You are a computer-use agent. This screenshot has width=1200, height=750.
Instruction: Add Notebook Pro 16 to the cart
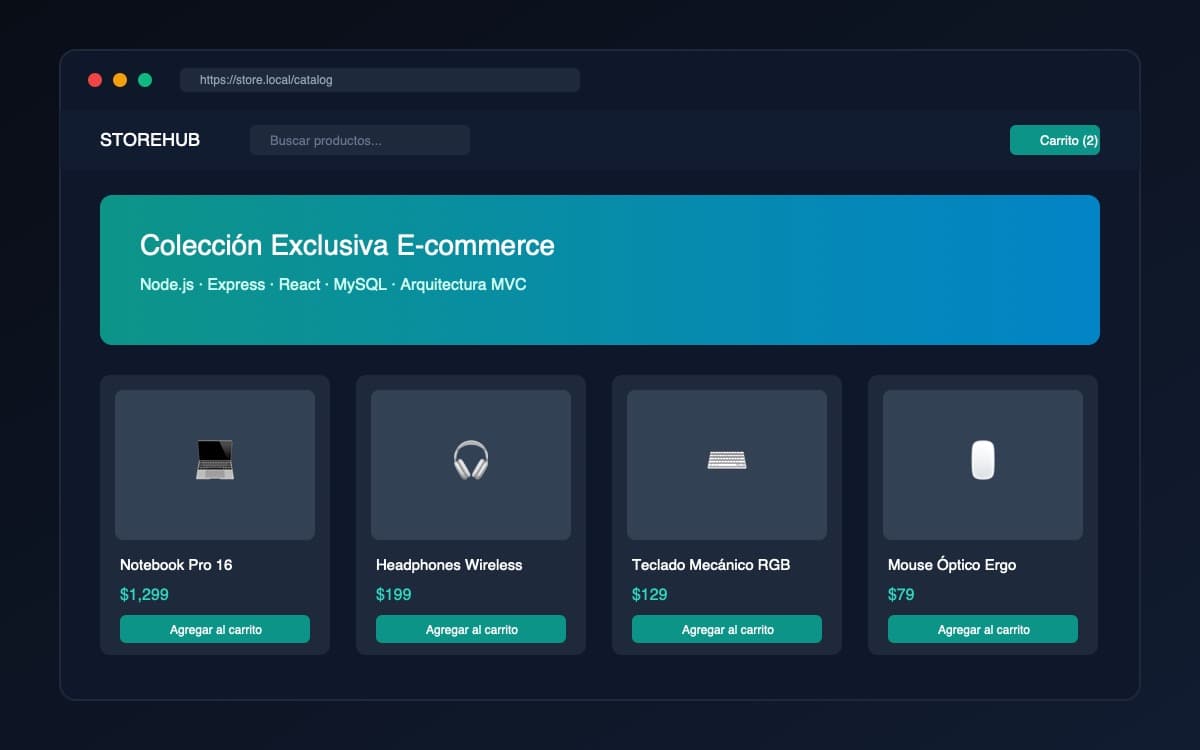tap(215, 629)
